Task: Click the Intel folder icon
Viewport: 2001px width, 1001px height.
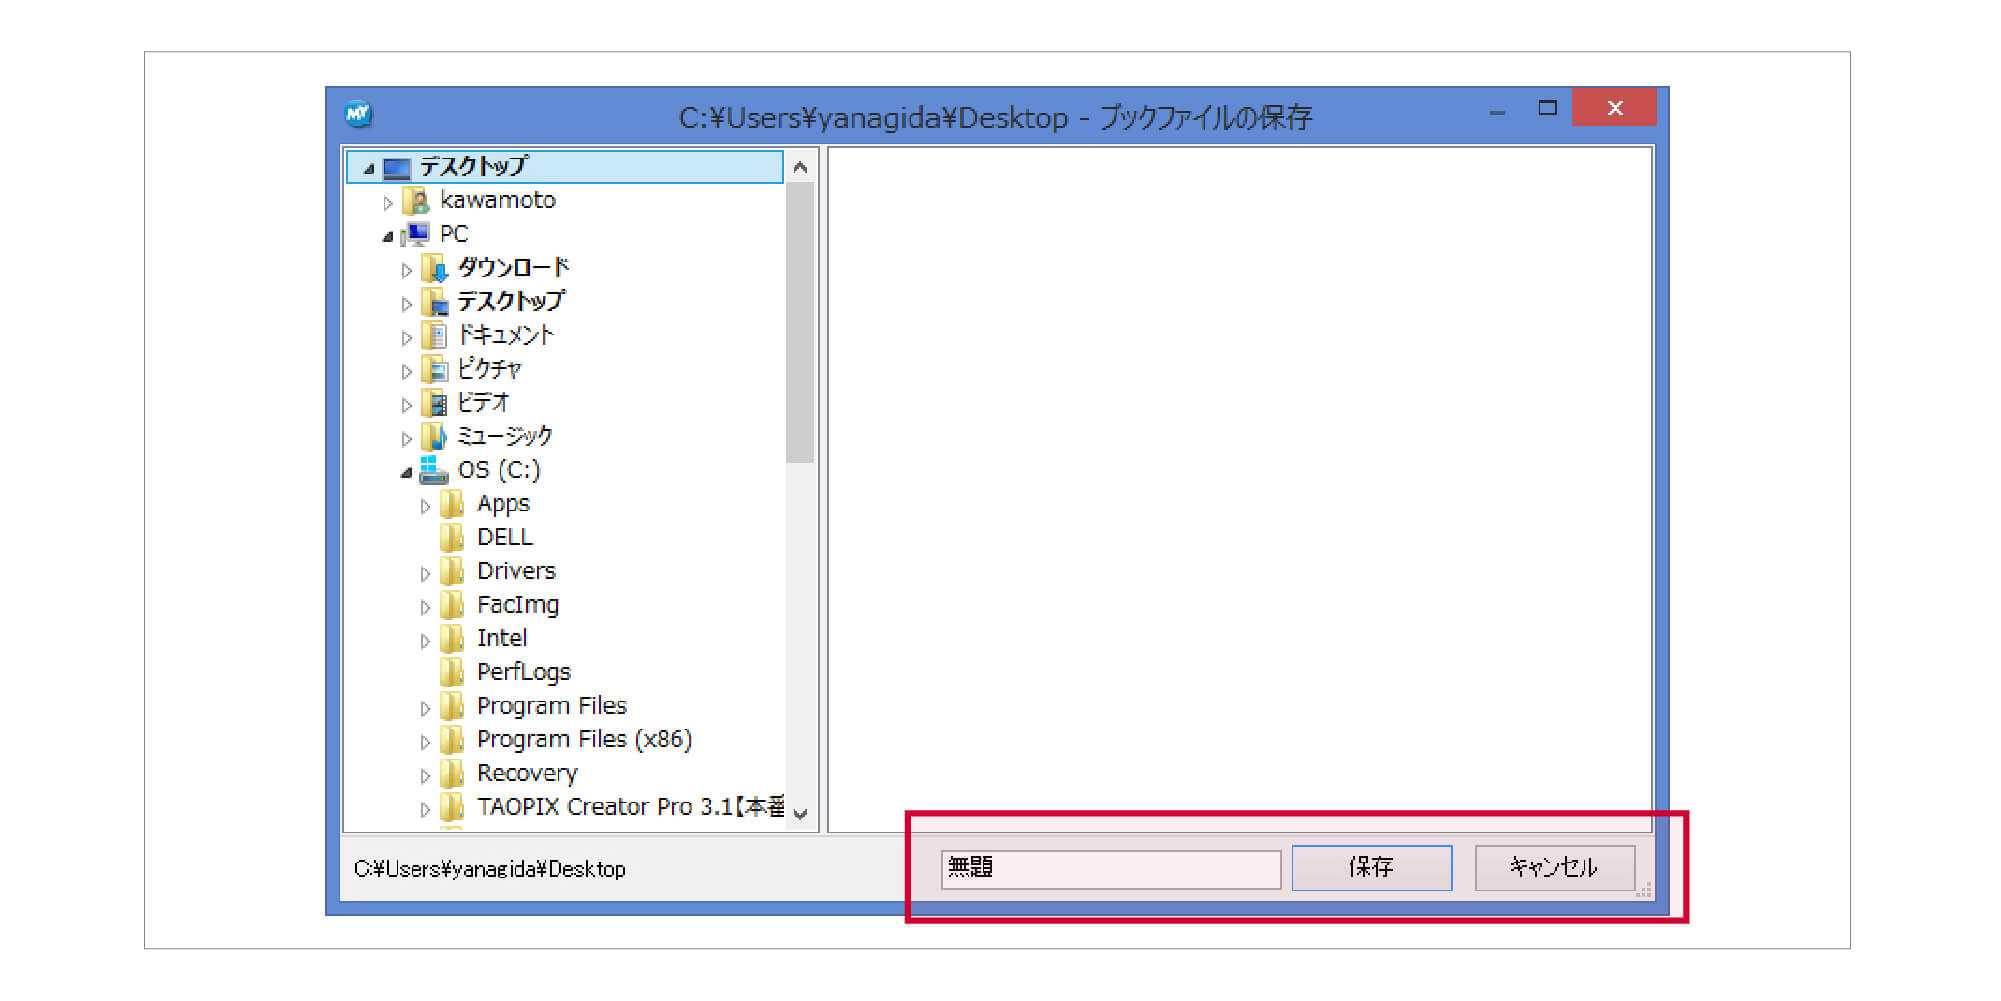Action: pyautogui.click(x=452, y=638)
